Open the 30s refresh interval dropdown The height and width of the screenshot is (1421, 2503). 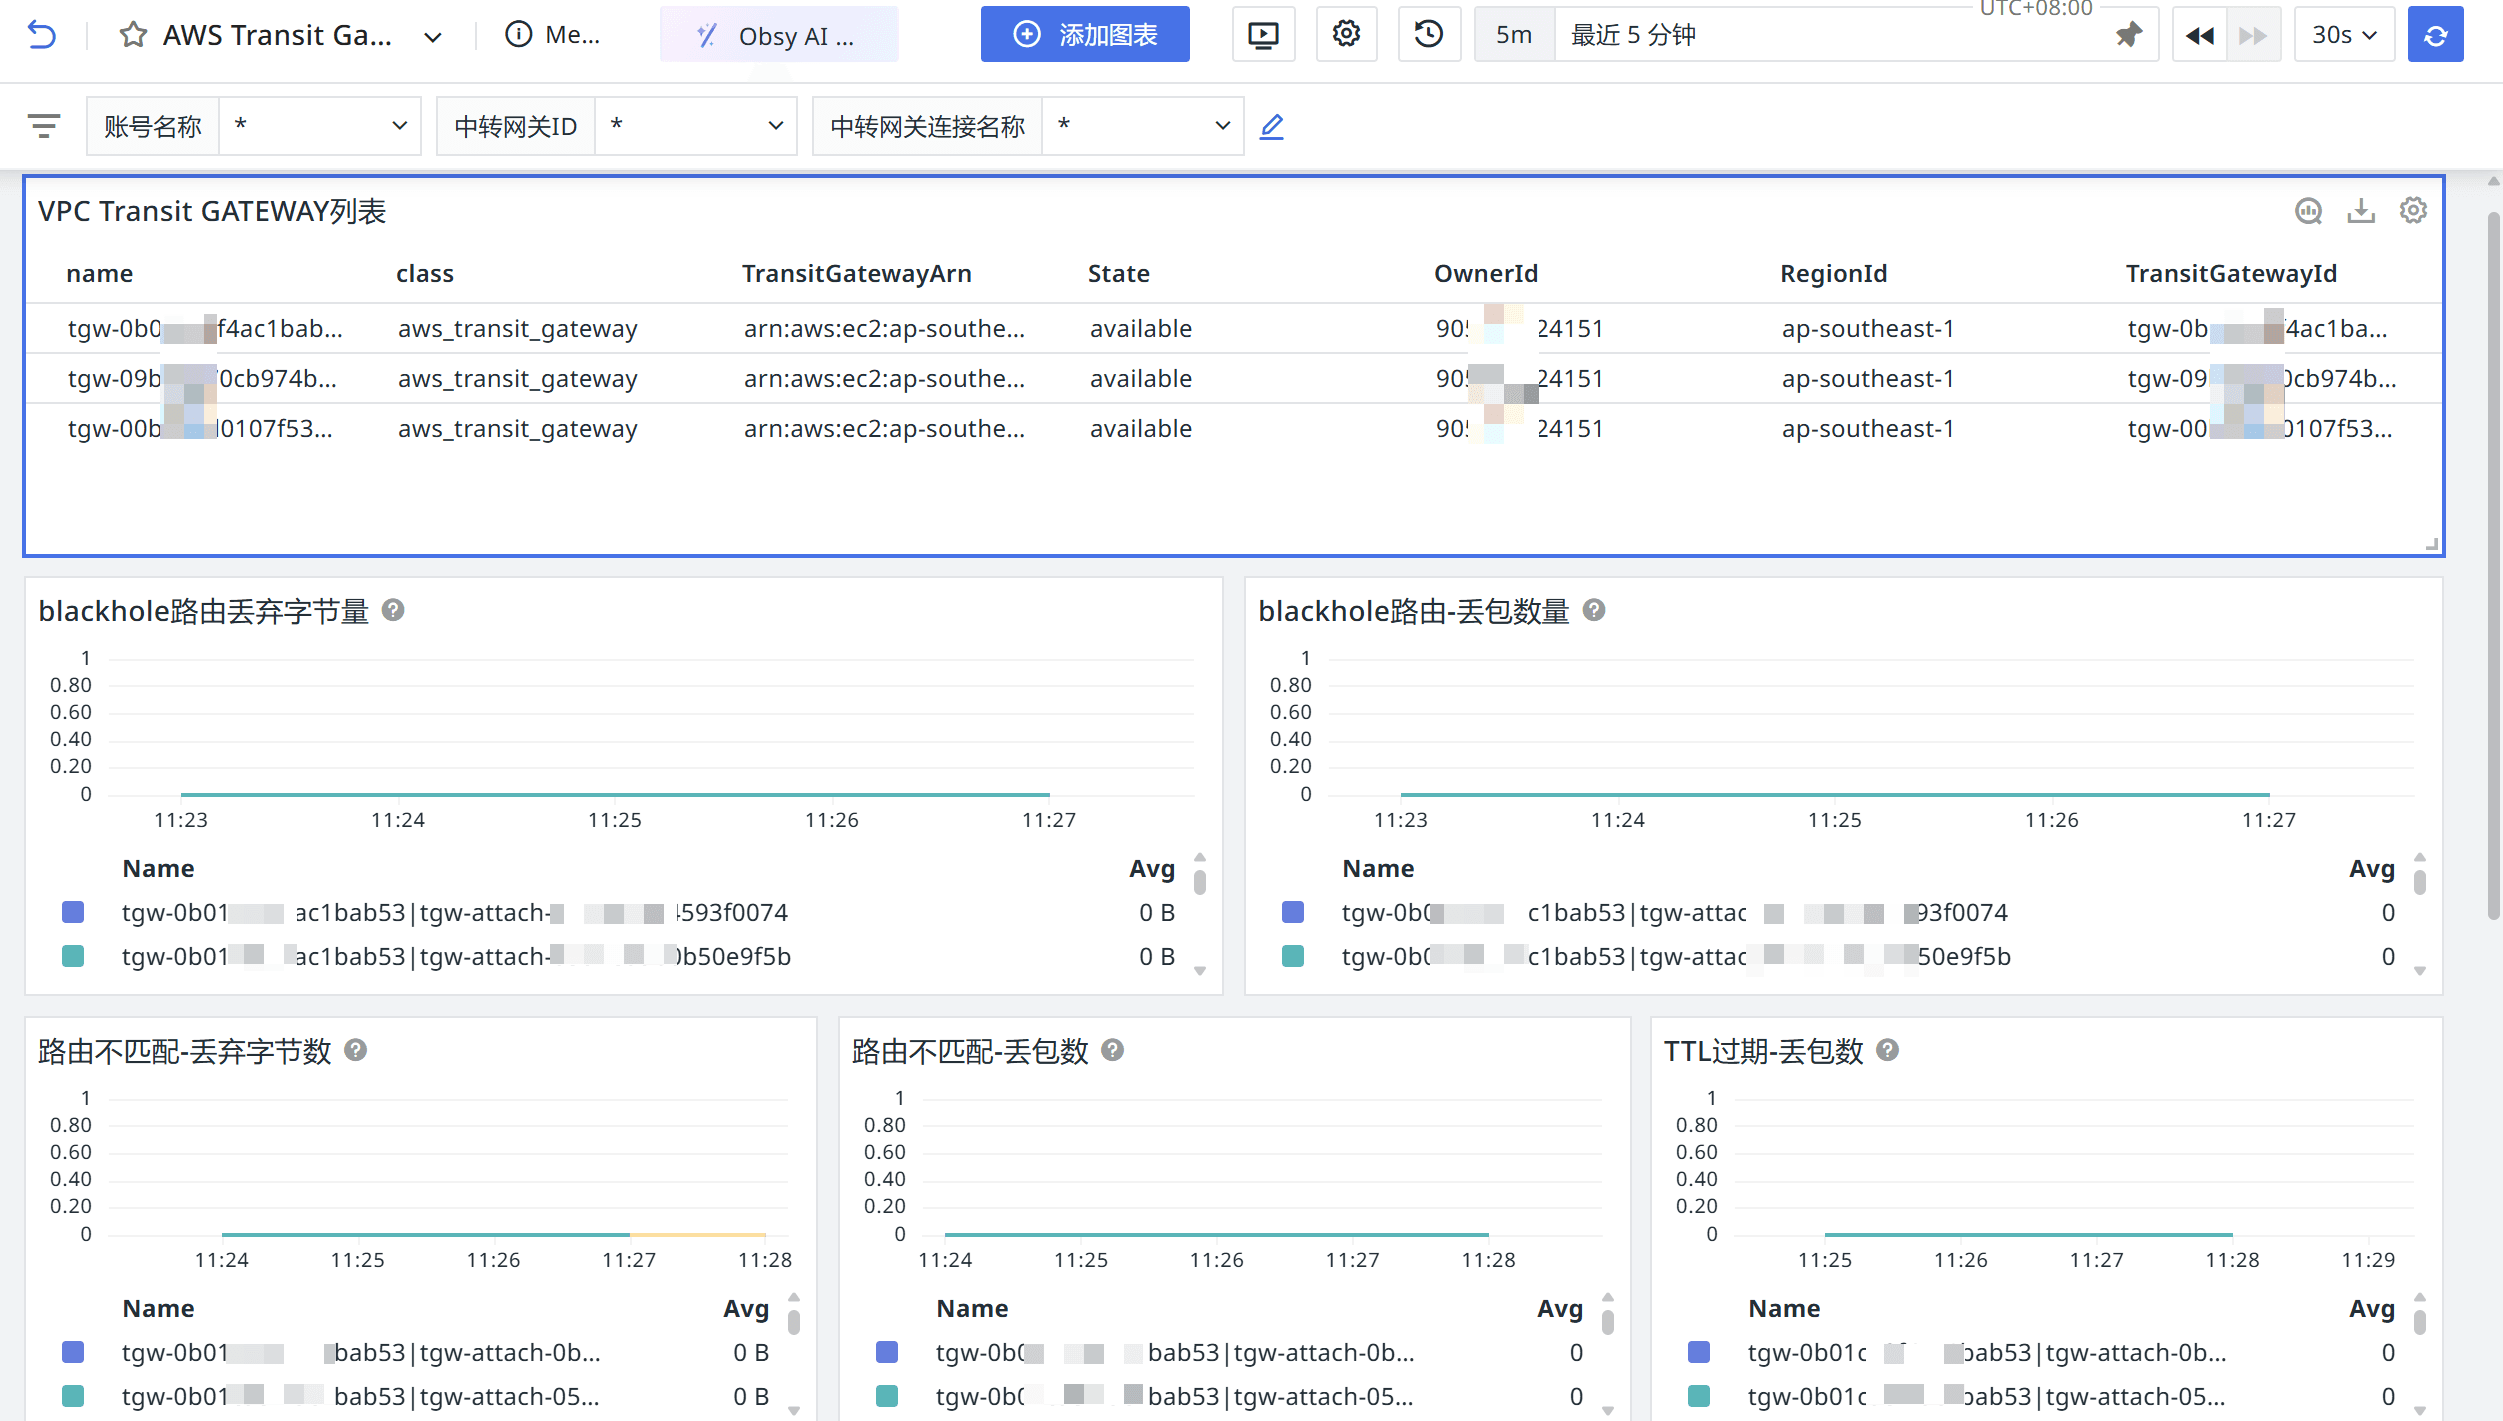tap(2344, 35)
